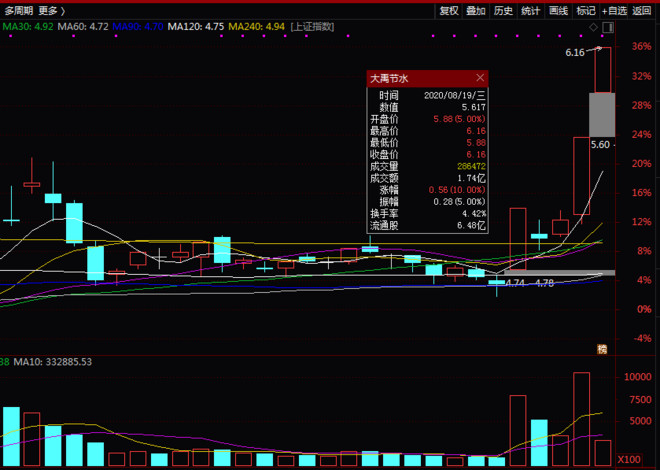Screen dimensions: 660x470
Task: Click the X100 volume unit label
Action: (628, 458)
